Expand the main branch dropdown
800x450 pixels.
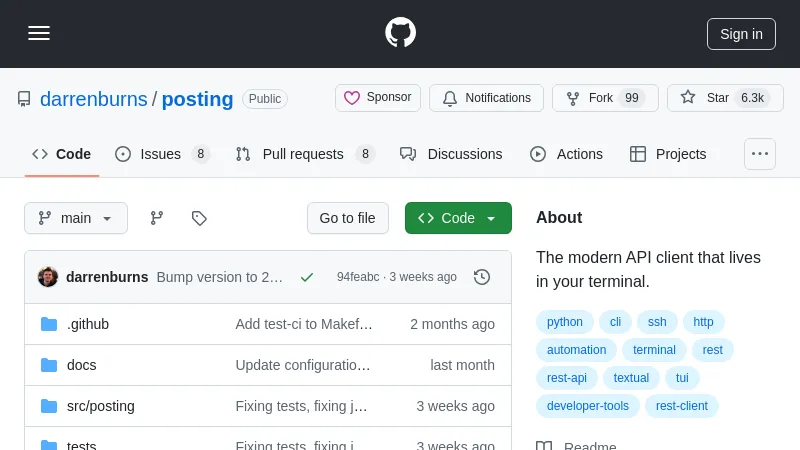coord(76,218)
